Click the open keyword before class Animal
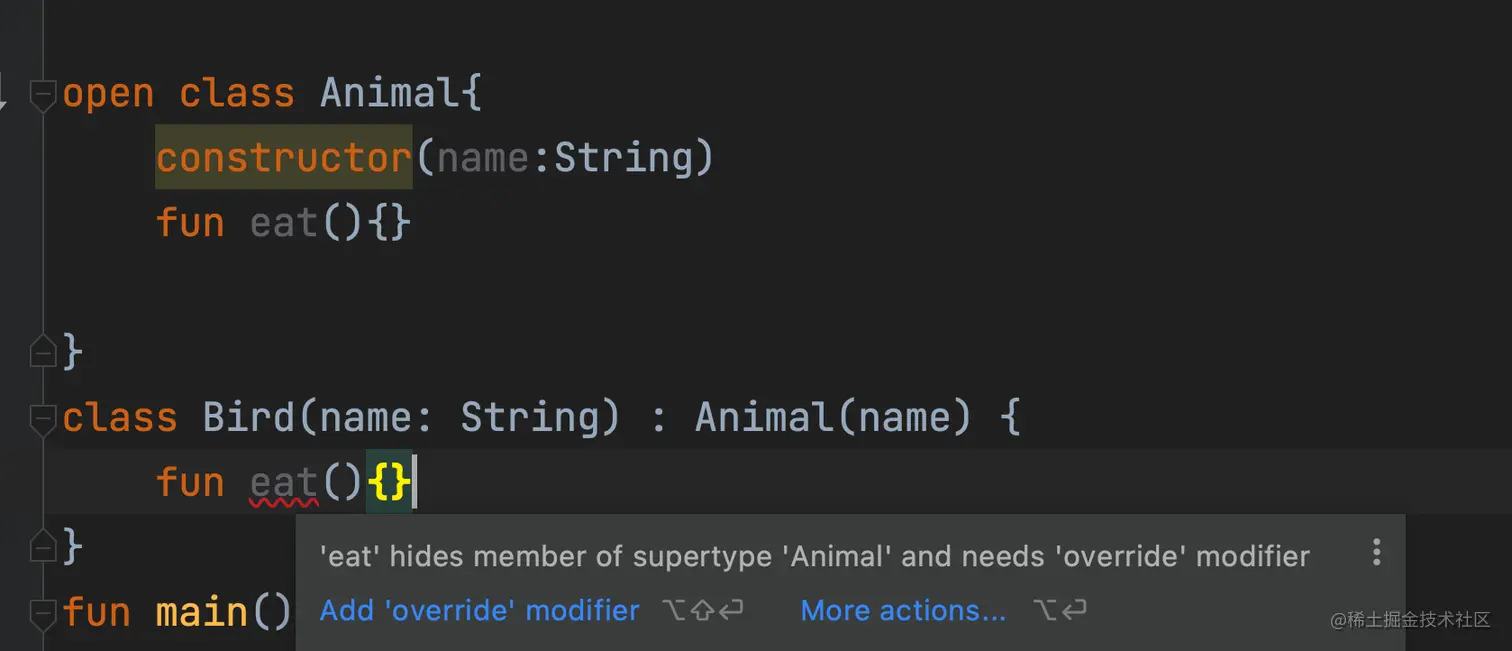 [108, 94]
